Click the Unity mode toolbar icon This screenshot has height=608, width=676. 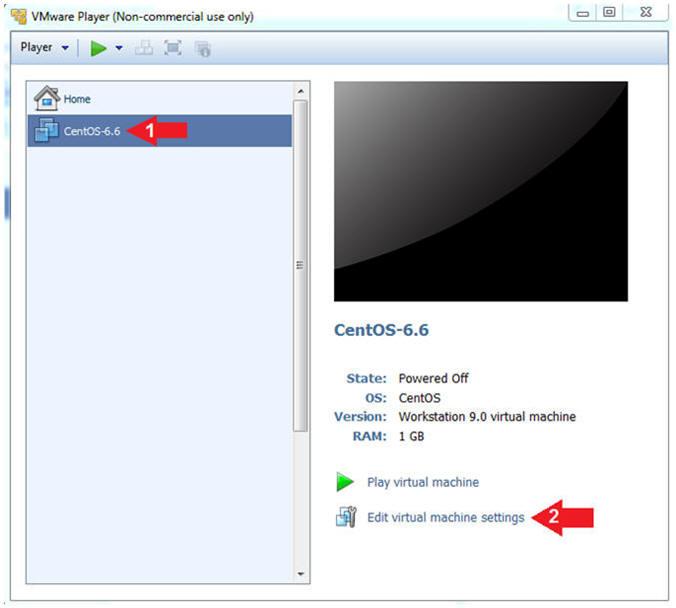pos(202,49)
